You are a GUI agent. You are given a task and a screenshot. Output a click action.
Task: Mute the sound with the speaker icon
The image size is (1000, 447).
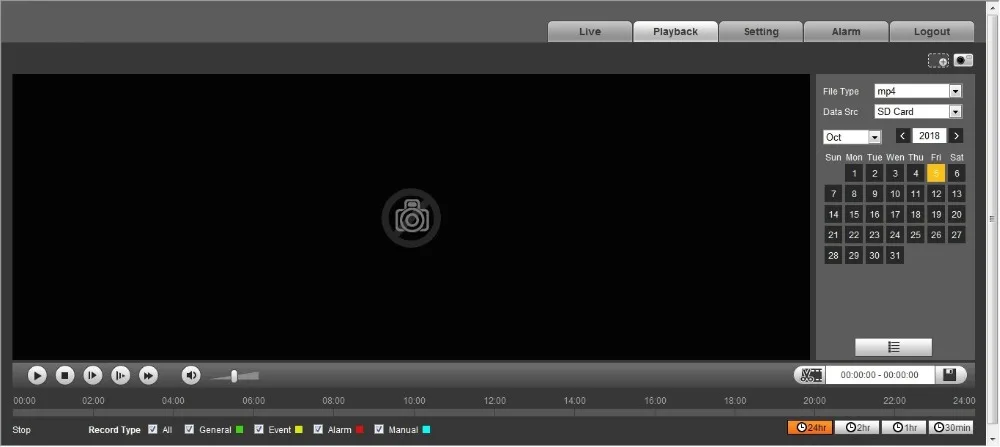[x=191, y=376]
